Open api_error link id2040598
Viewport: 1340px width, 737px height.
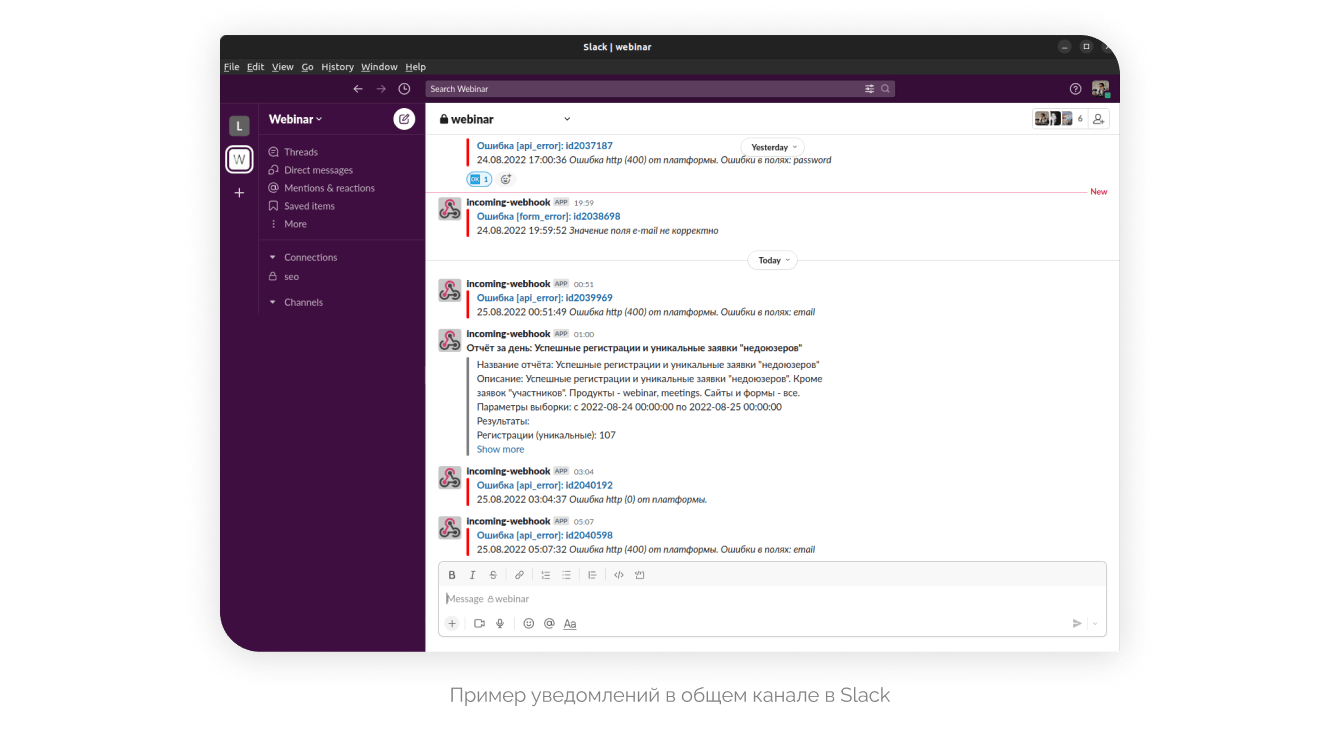(544, 535)
